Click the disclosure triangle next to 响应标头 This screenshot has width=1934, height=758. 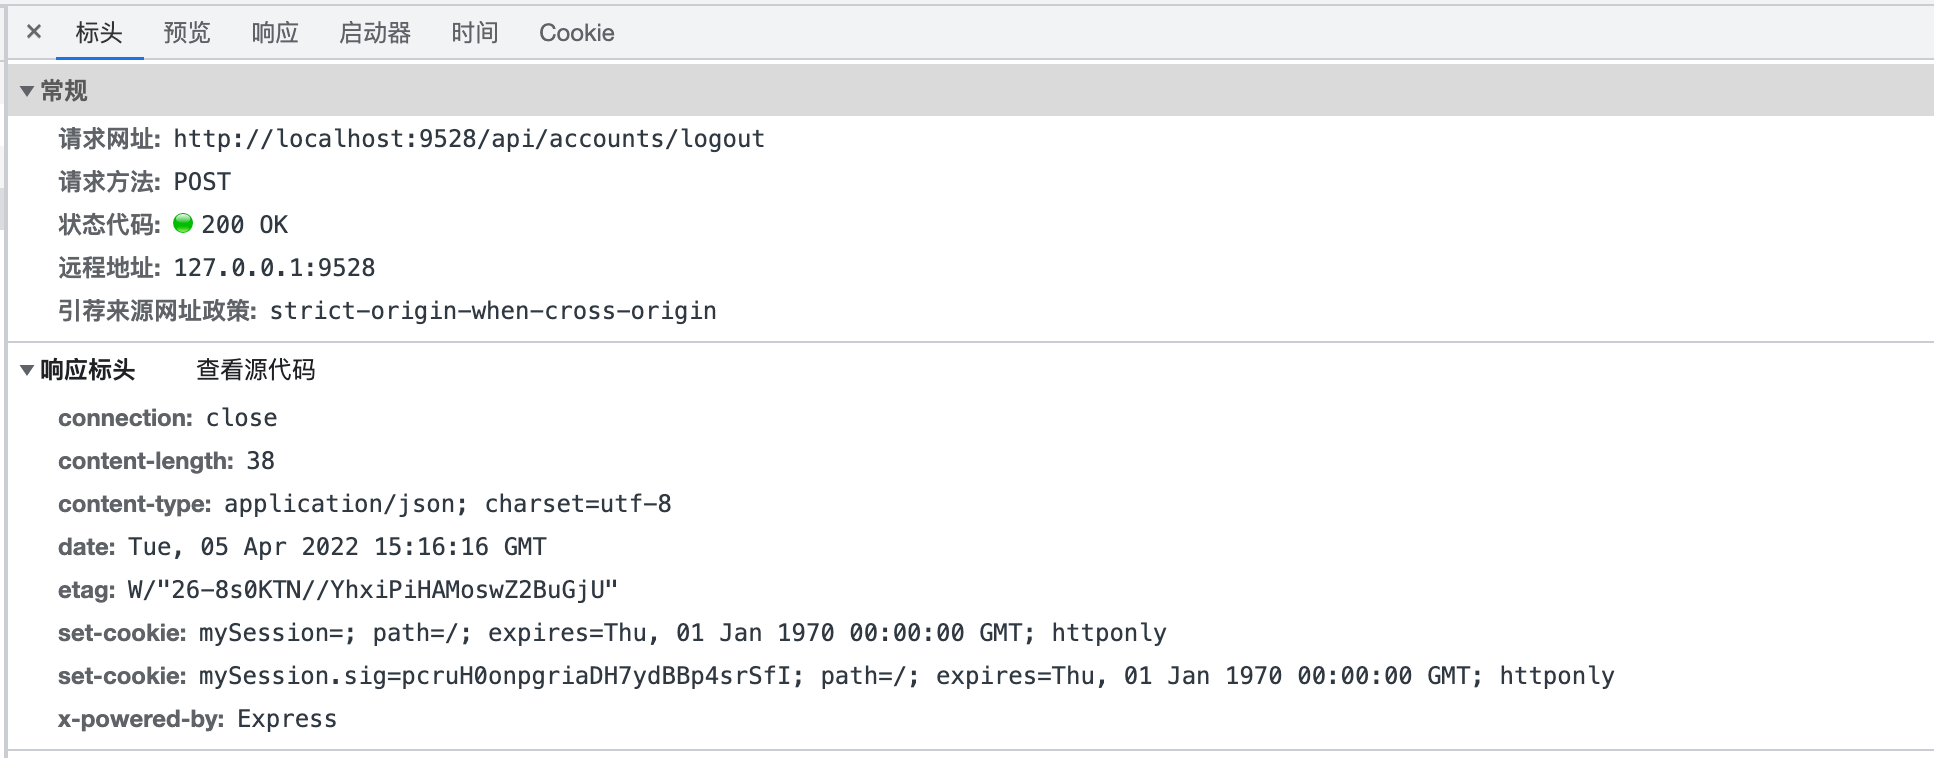27,369
